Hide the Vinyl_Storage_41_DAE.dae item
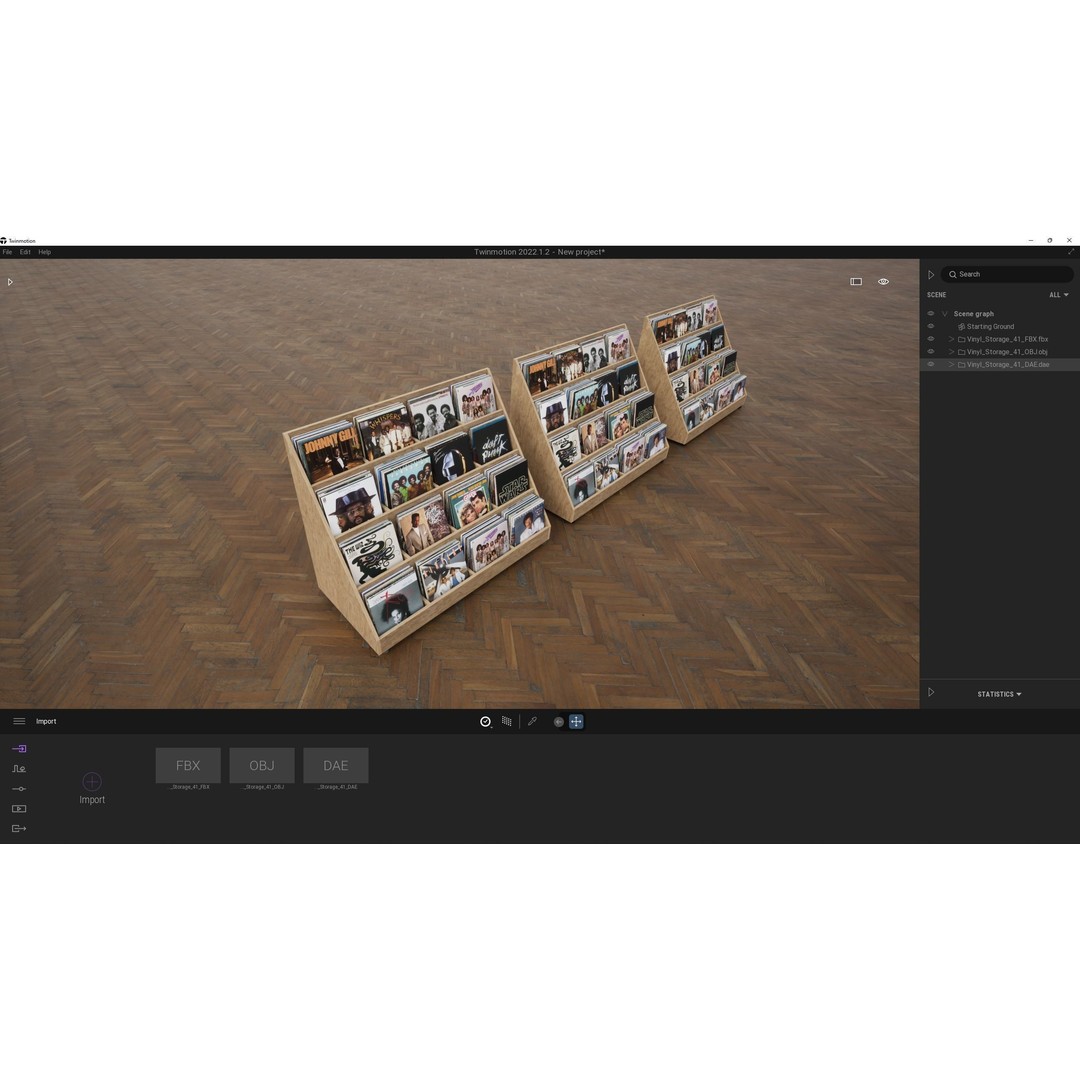The height and width of the screenshot is (1080, 1080). (931, 364)
